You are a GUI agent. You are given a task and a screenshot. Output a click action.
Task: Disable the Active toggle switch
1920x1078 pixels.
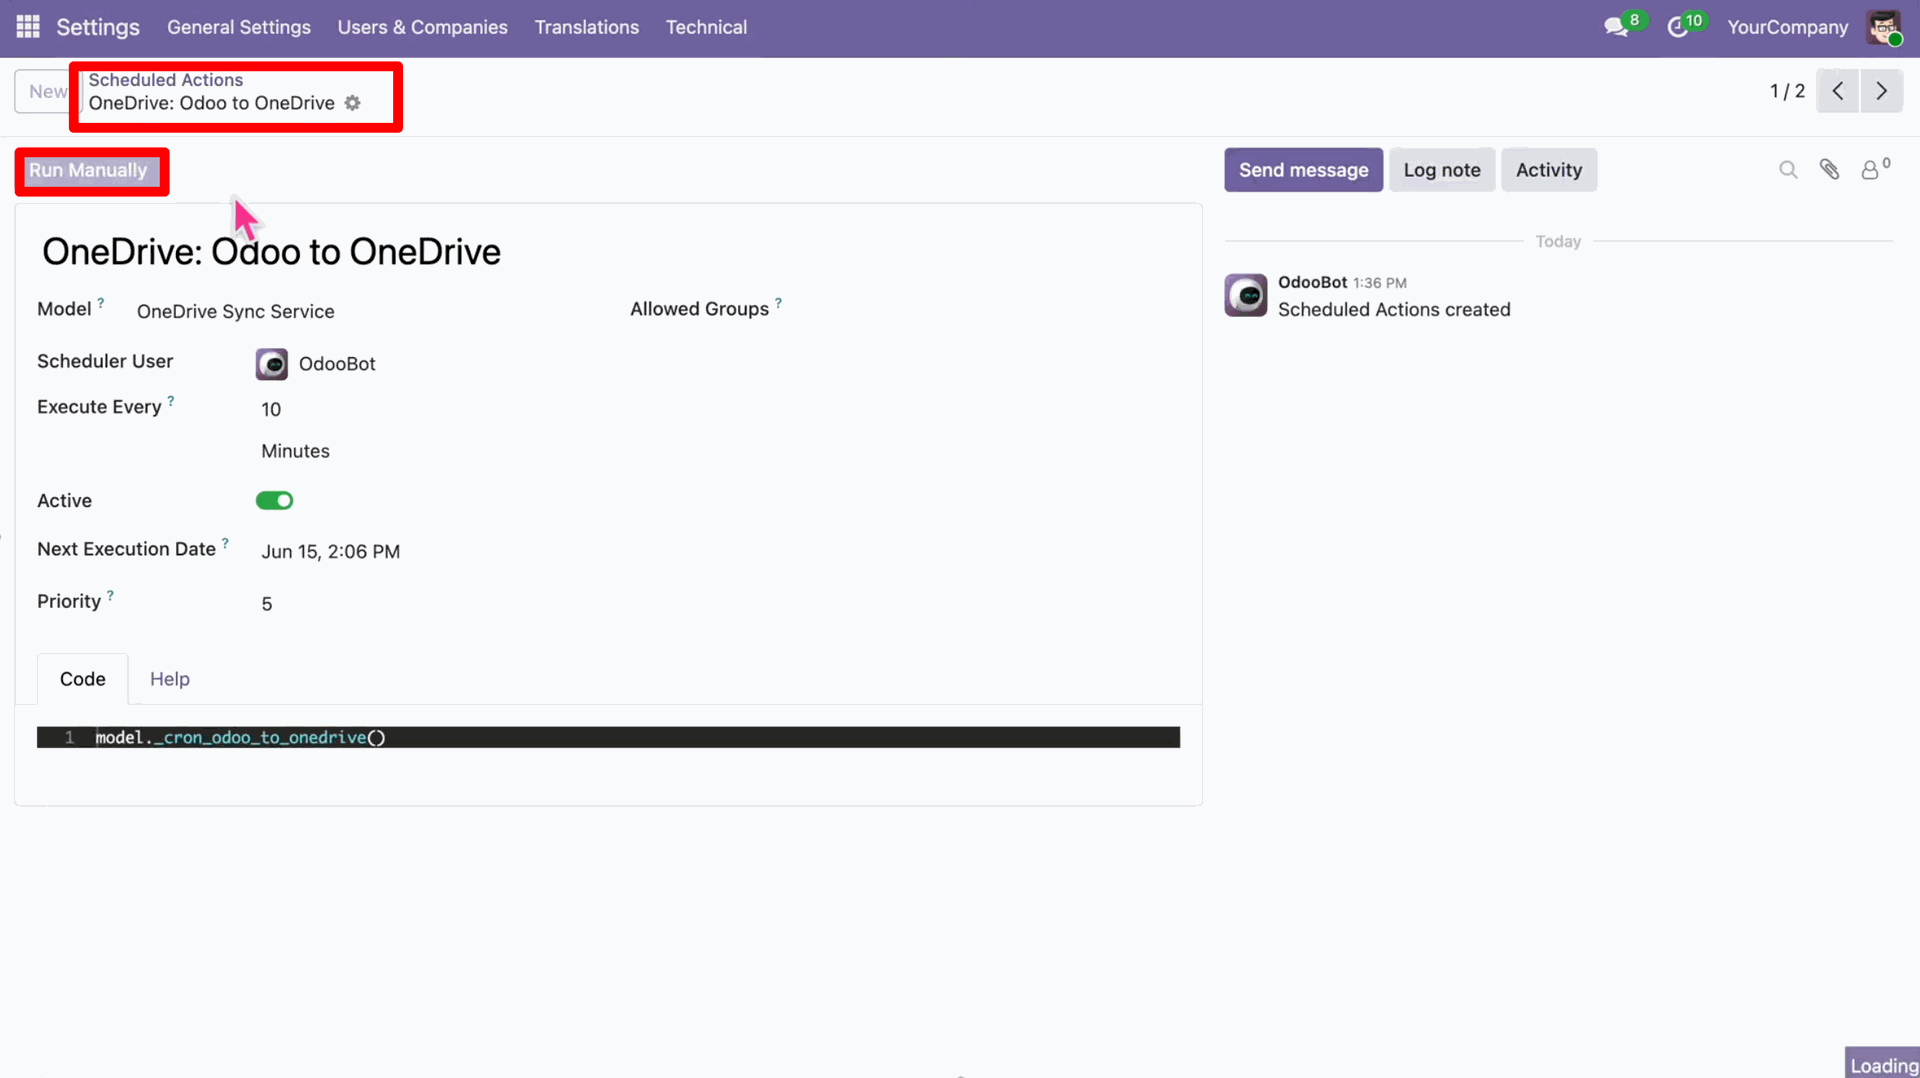point(274,500)
